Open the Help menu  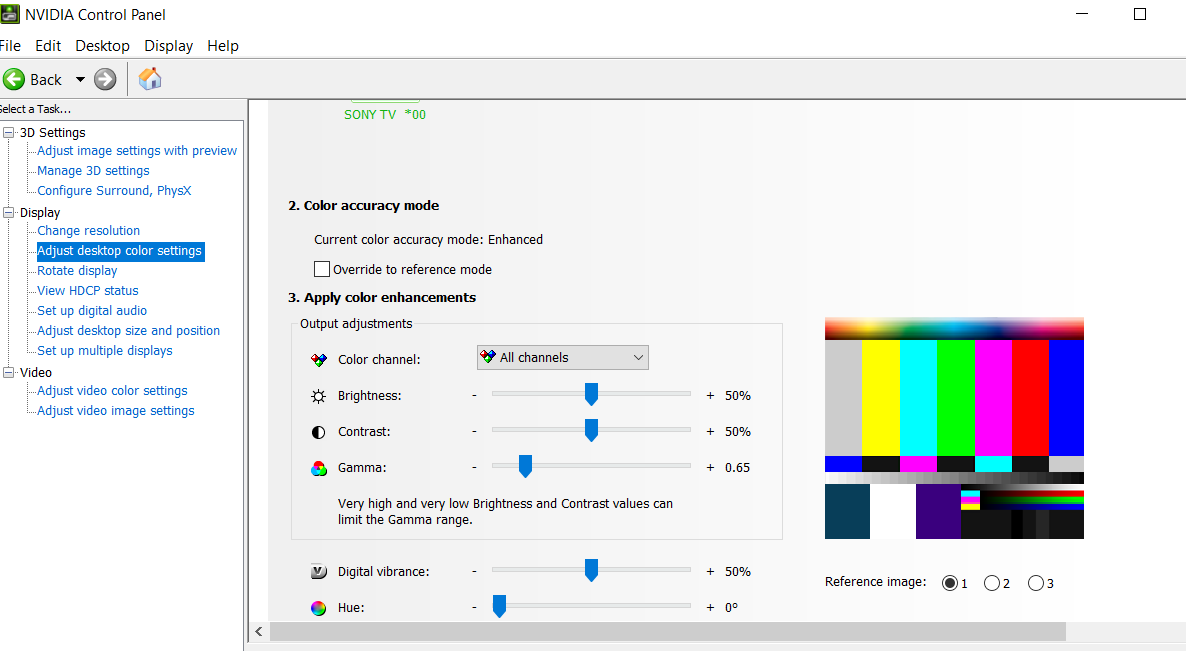[x=222, y=46]
